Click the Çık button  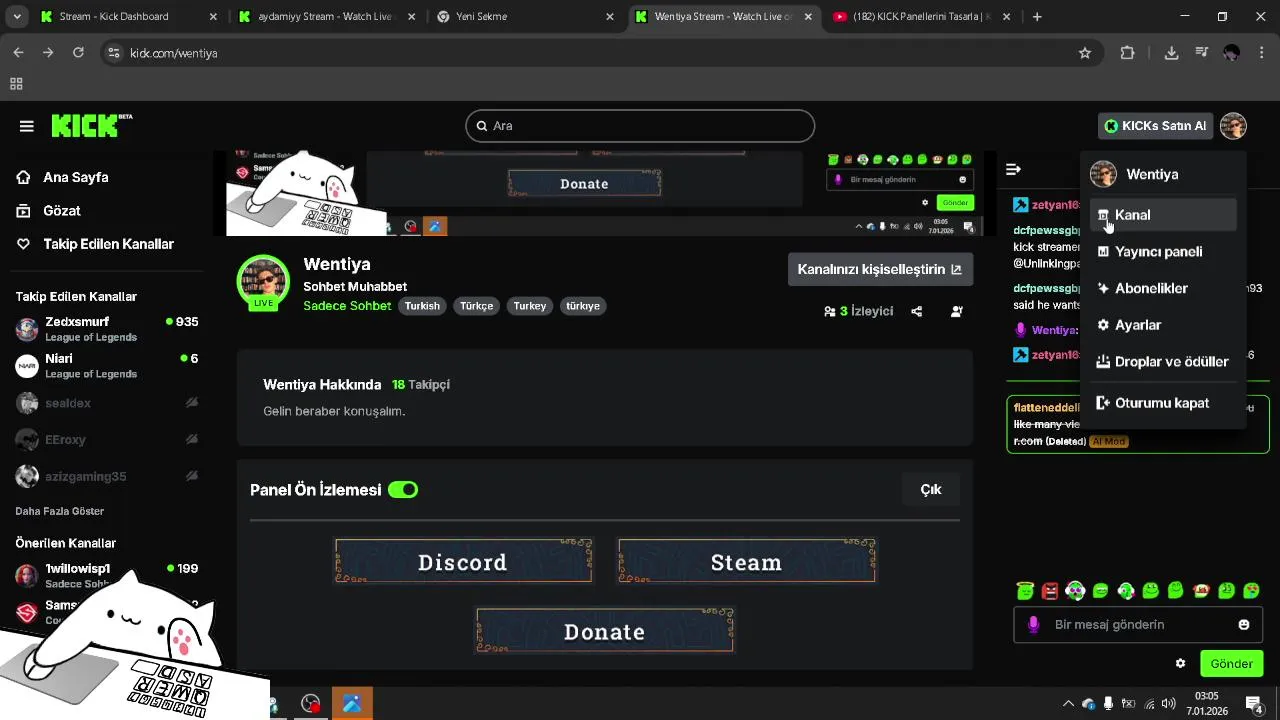point(931,489)
